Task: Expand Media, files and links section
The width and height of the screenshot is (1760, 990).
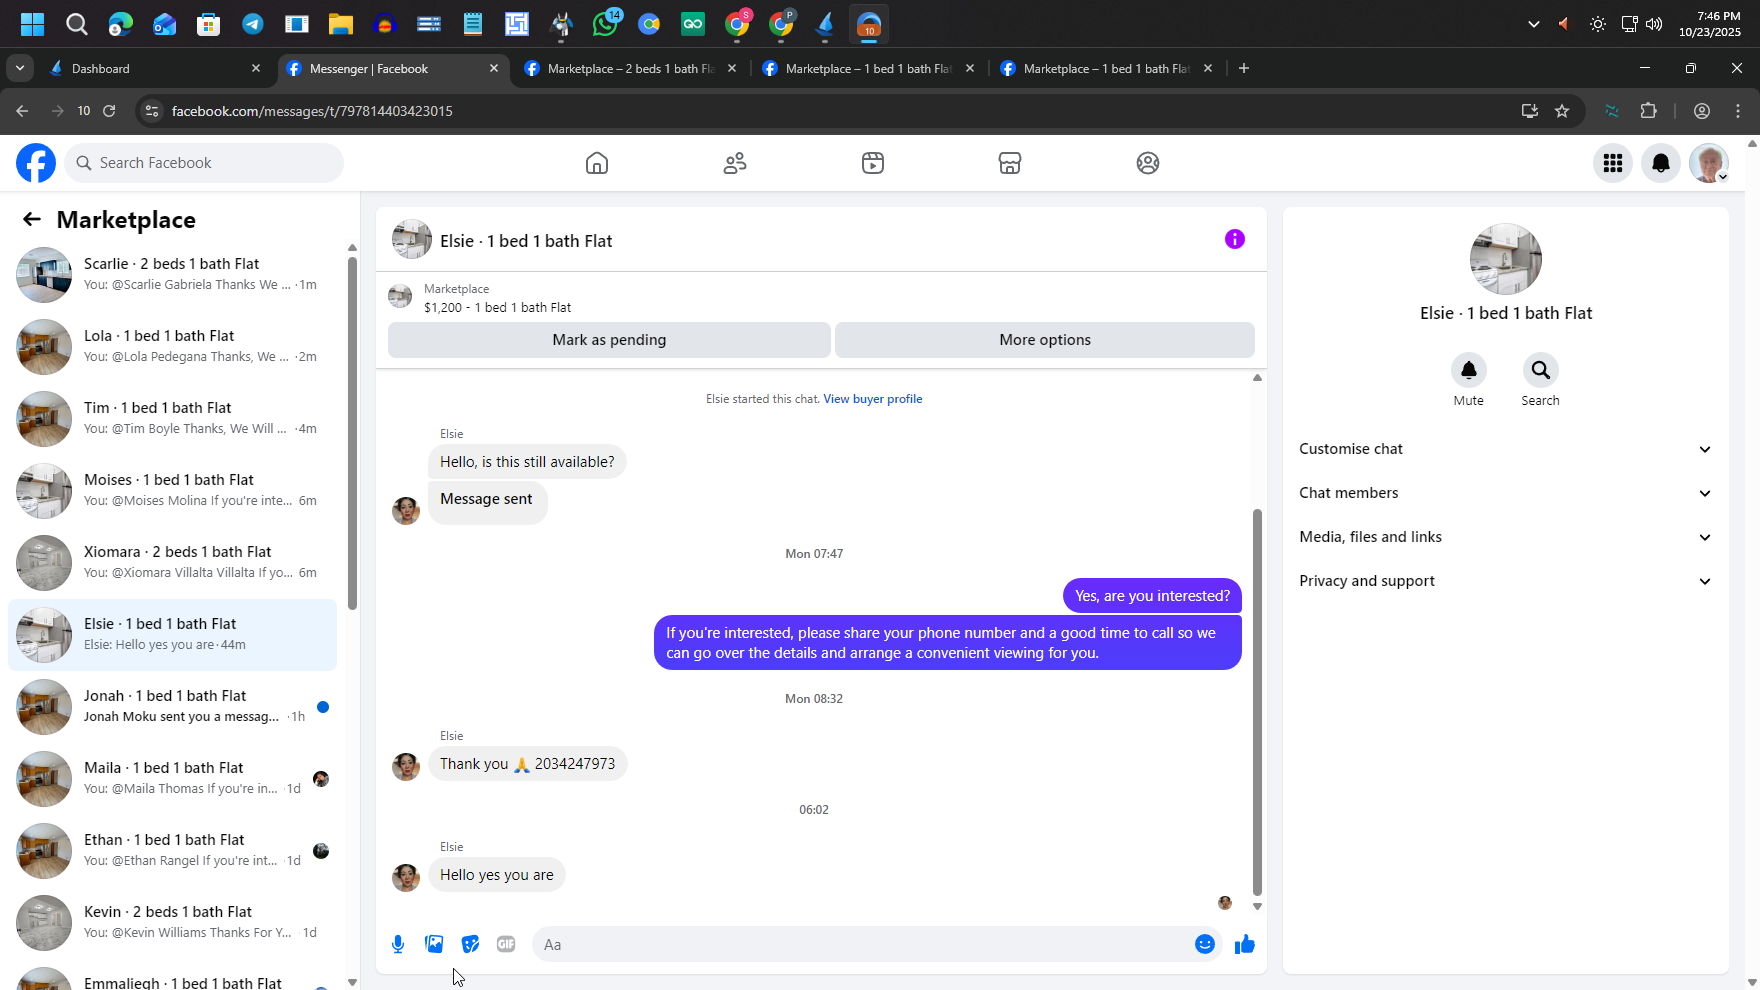Action: tap(1505, 537)
